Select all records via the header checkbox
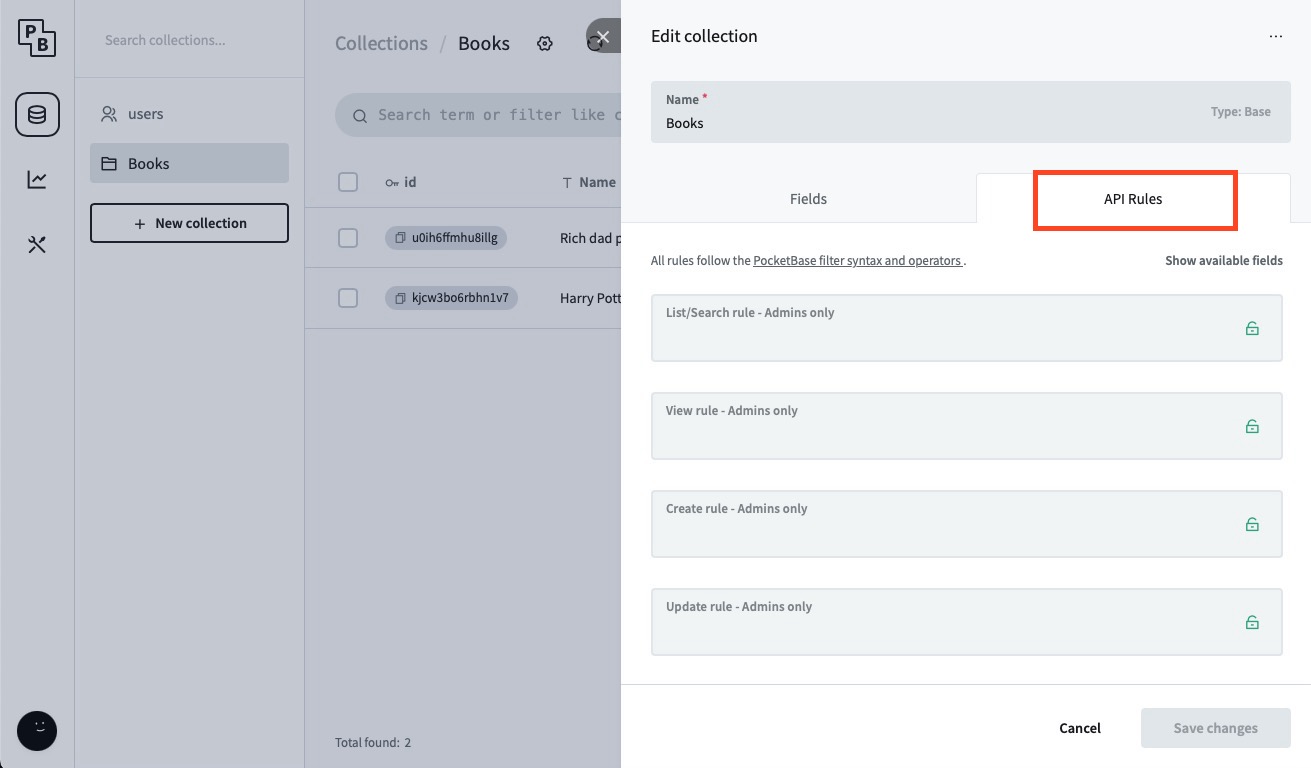 (x=348, y=182)
